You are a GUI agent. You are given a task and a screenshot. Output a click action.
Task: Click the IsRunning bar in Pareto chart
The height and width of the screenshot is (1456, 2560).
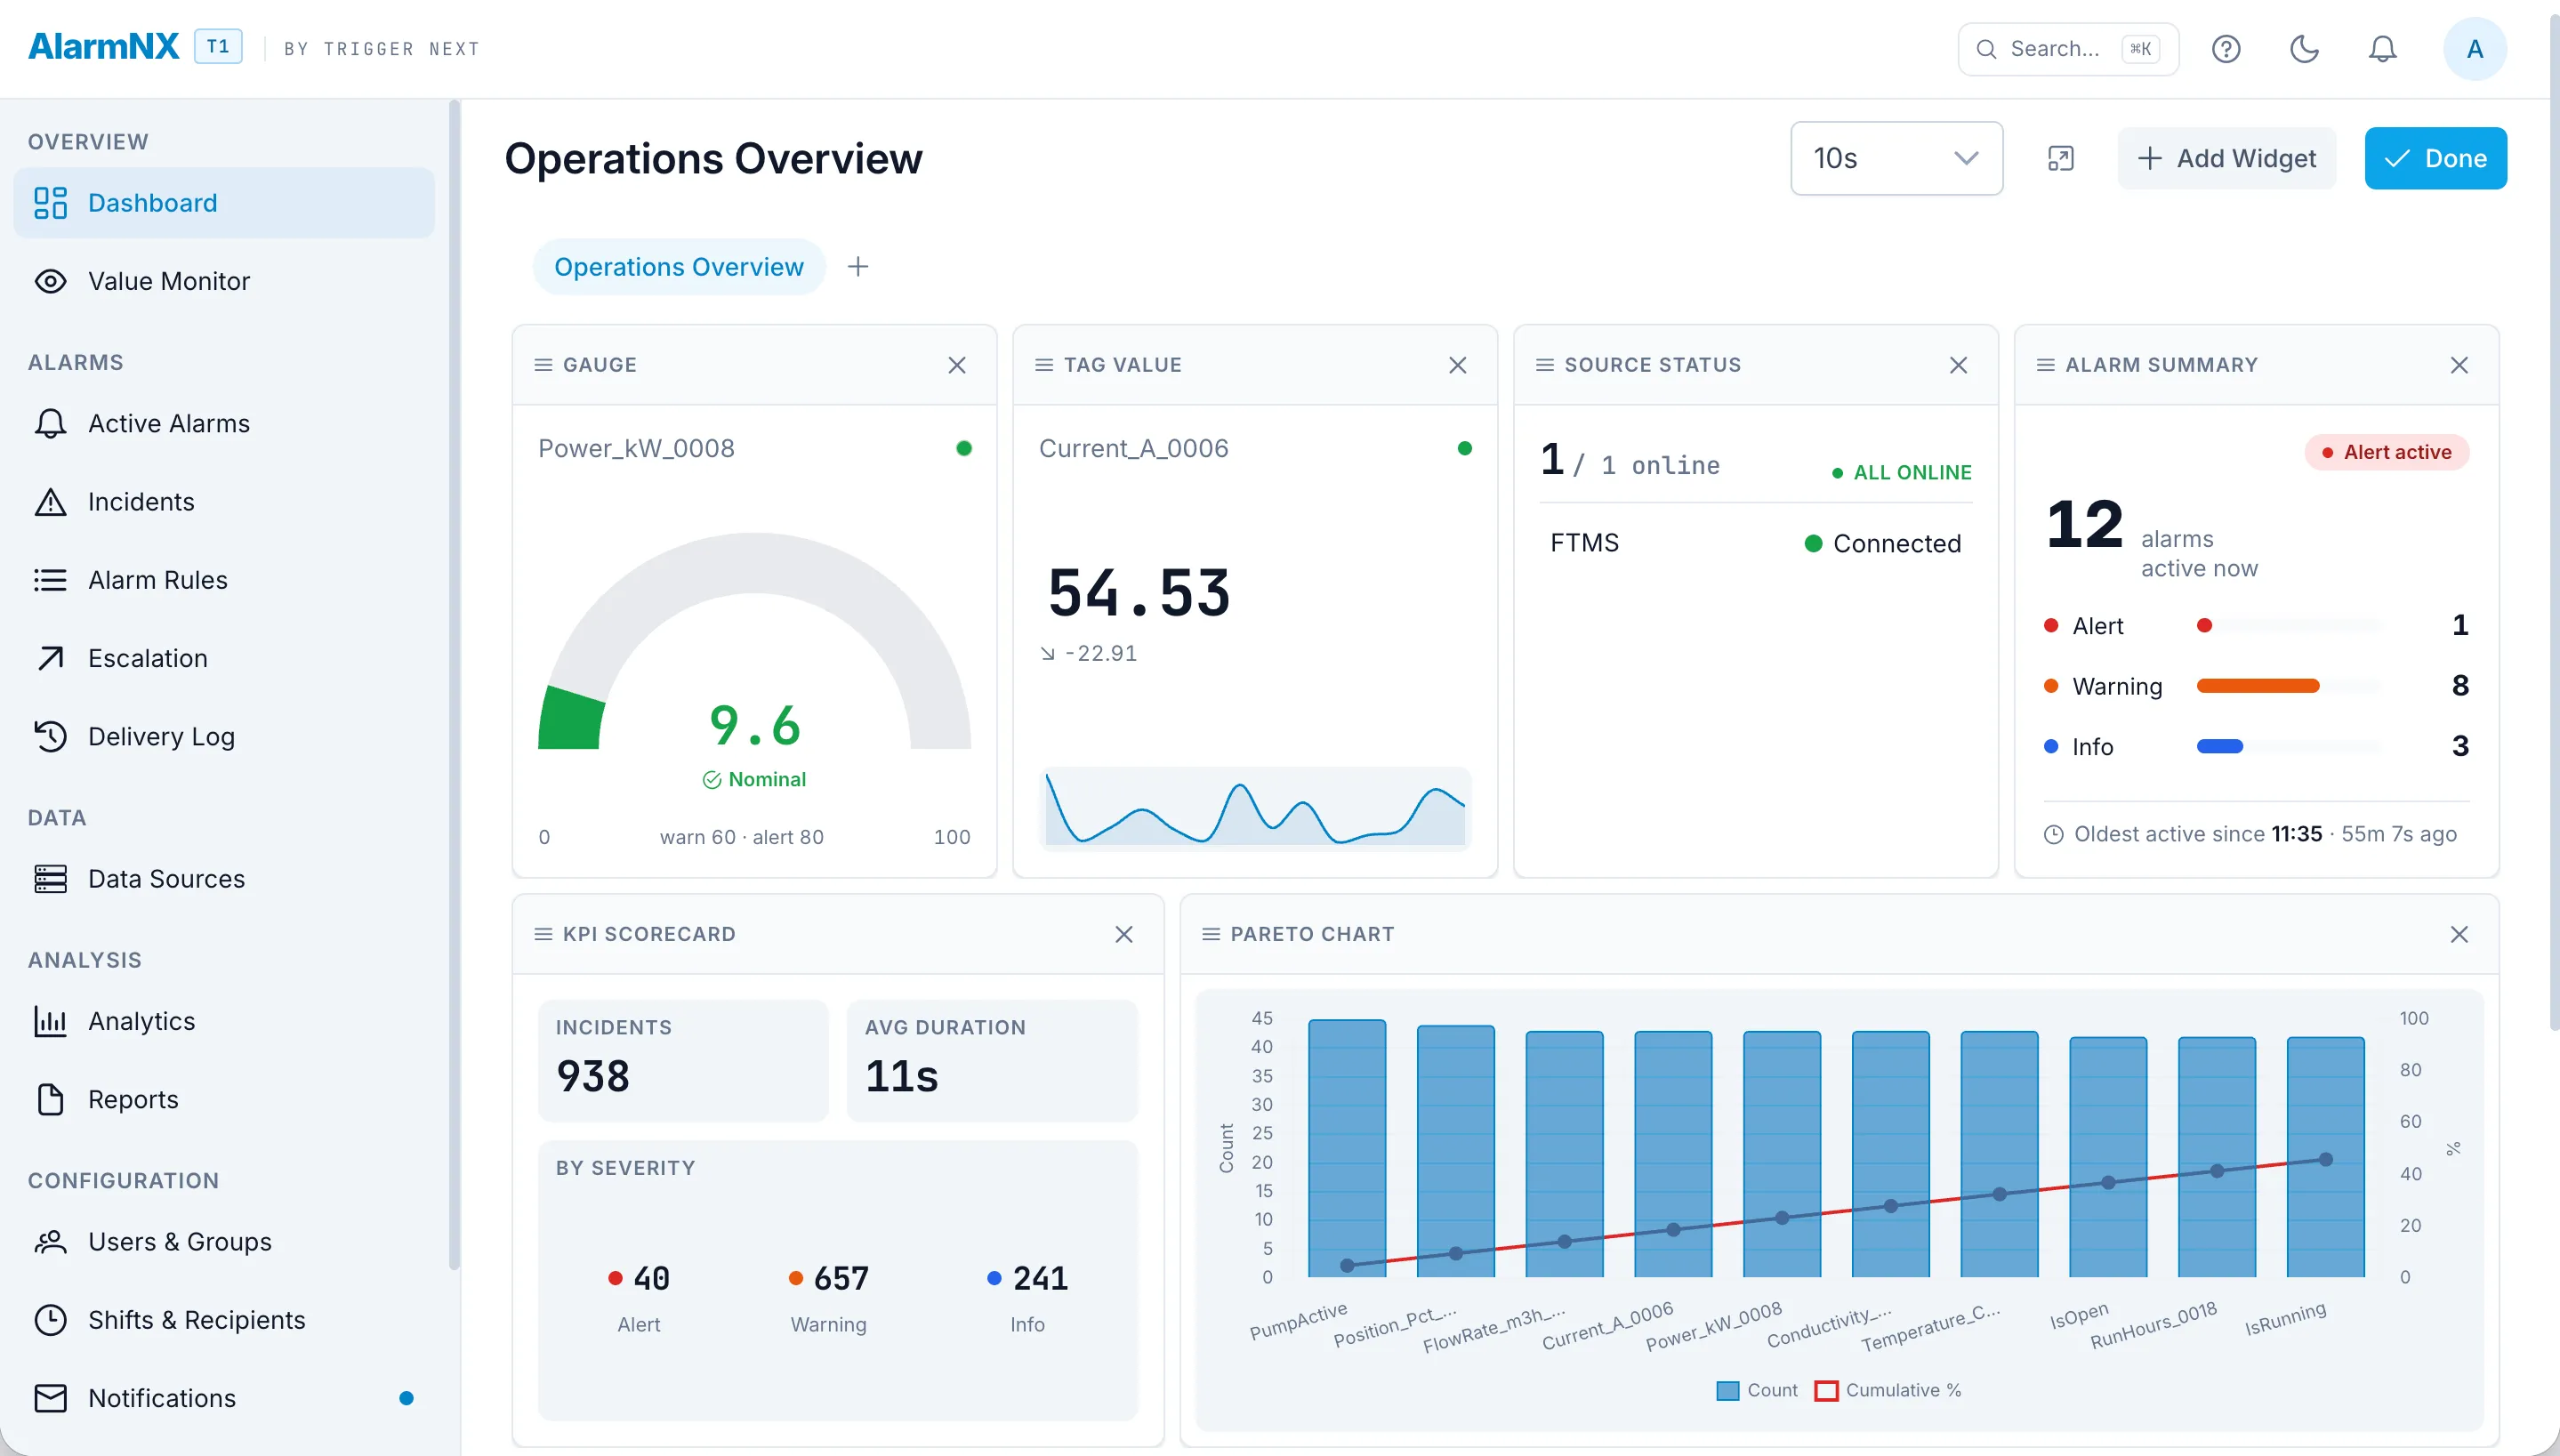tap(2326, 1157)
